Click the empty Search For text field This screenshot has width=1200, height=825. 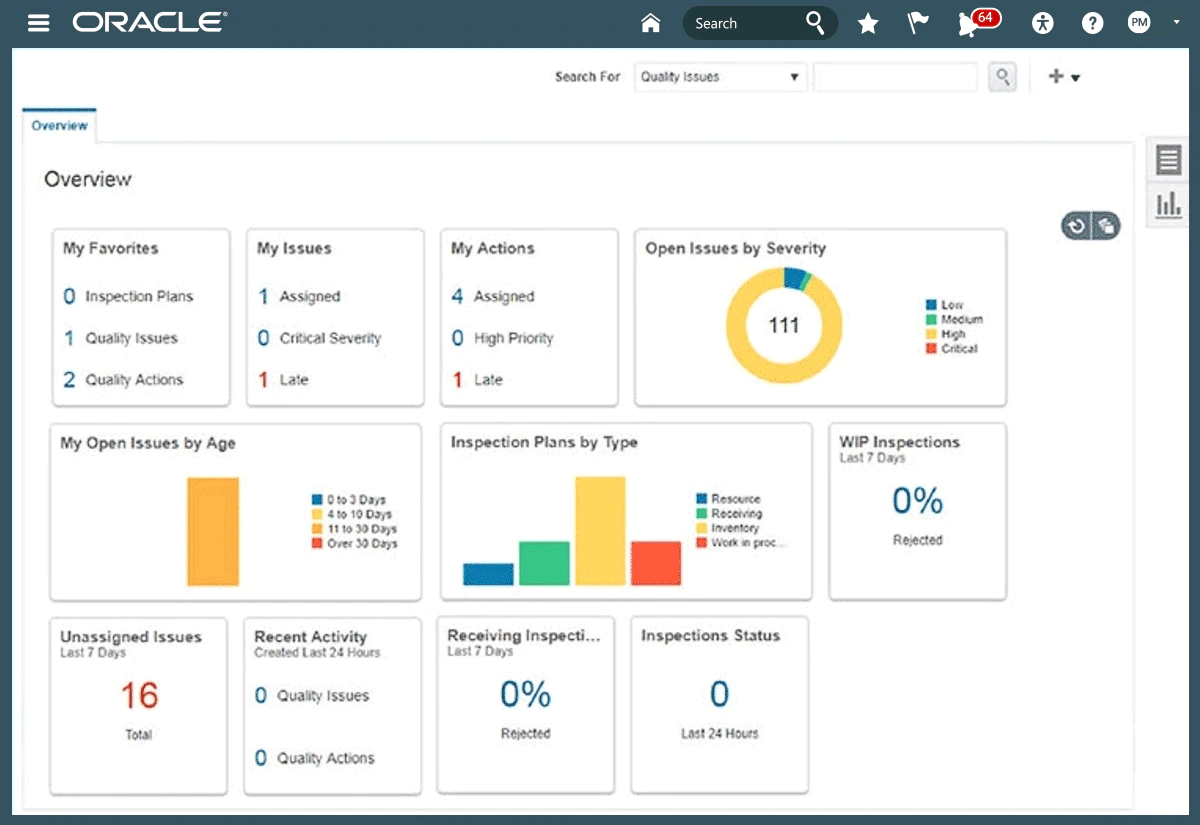[x=895, y=77]
